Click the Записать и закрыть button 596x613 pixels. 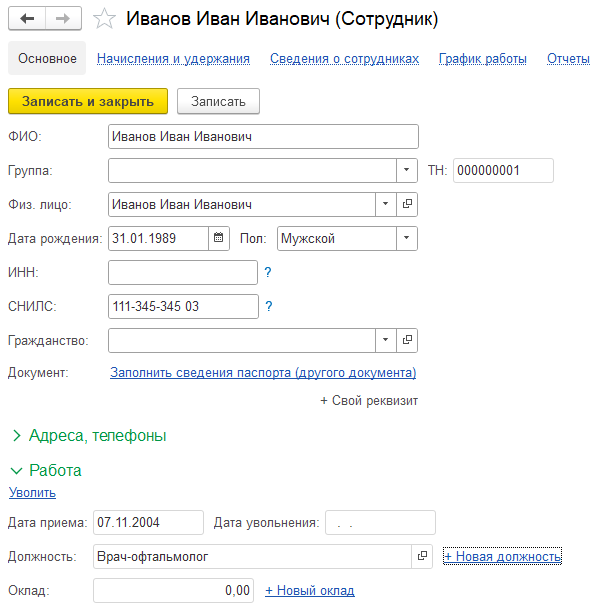(88, 101)
